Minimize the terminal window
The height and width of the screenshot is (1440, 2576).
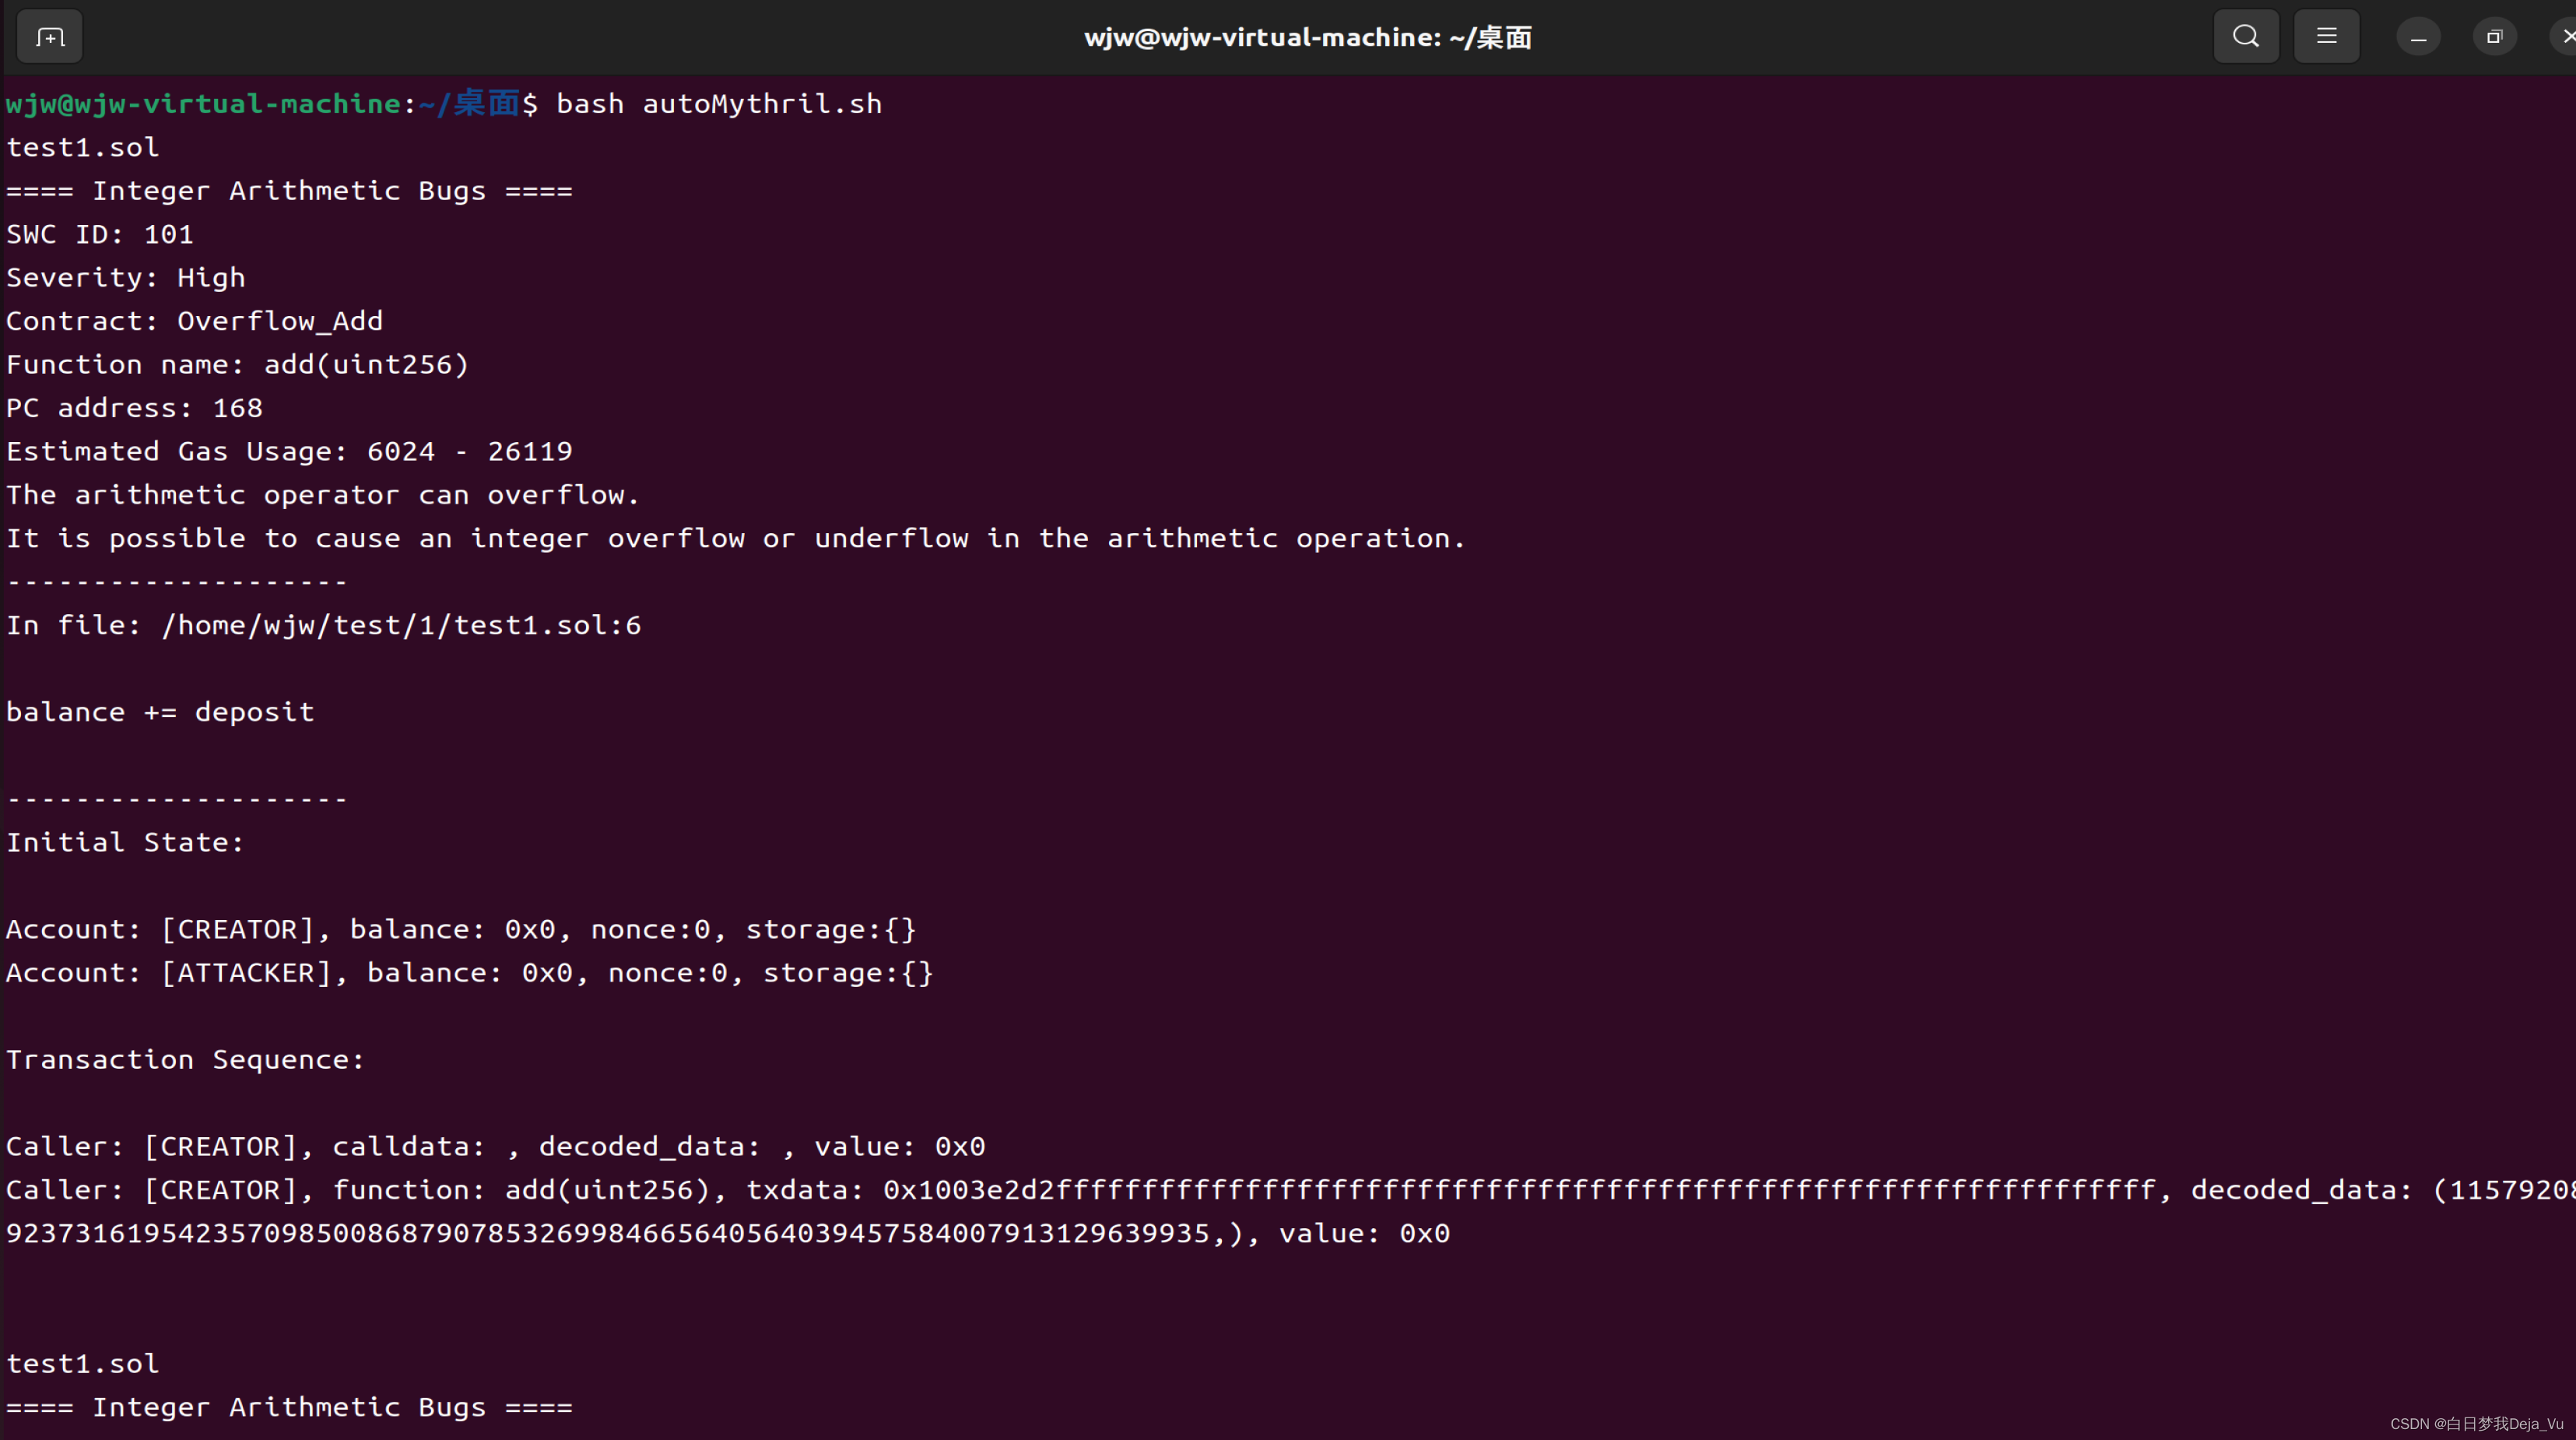point(2418,37)
